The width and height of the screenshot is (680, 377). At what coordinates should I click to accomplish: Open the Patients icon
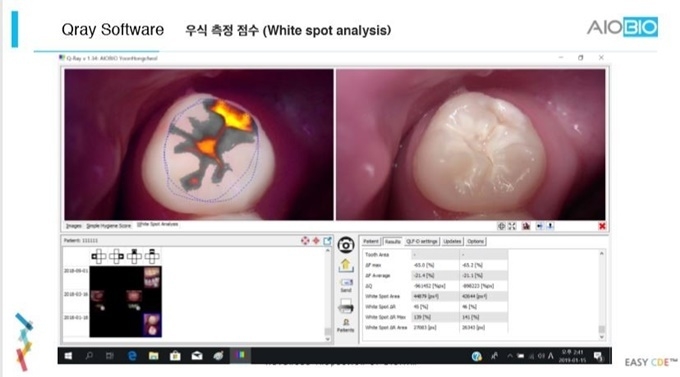point(346,325)
